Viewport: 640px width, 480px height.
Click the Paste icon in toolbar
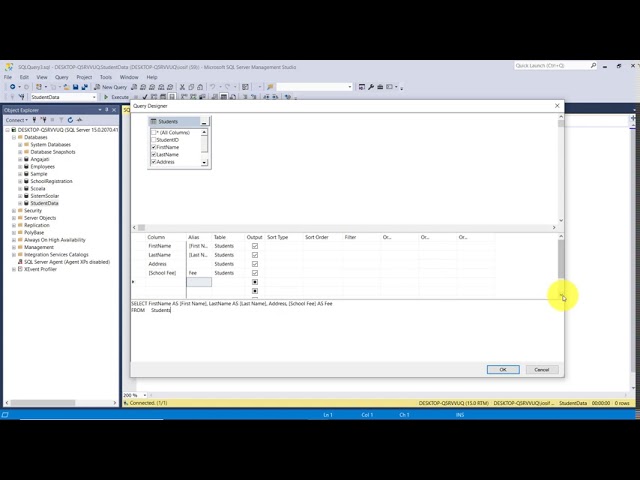(200, 87)
